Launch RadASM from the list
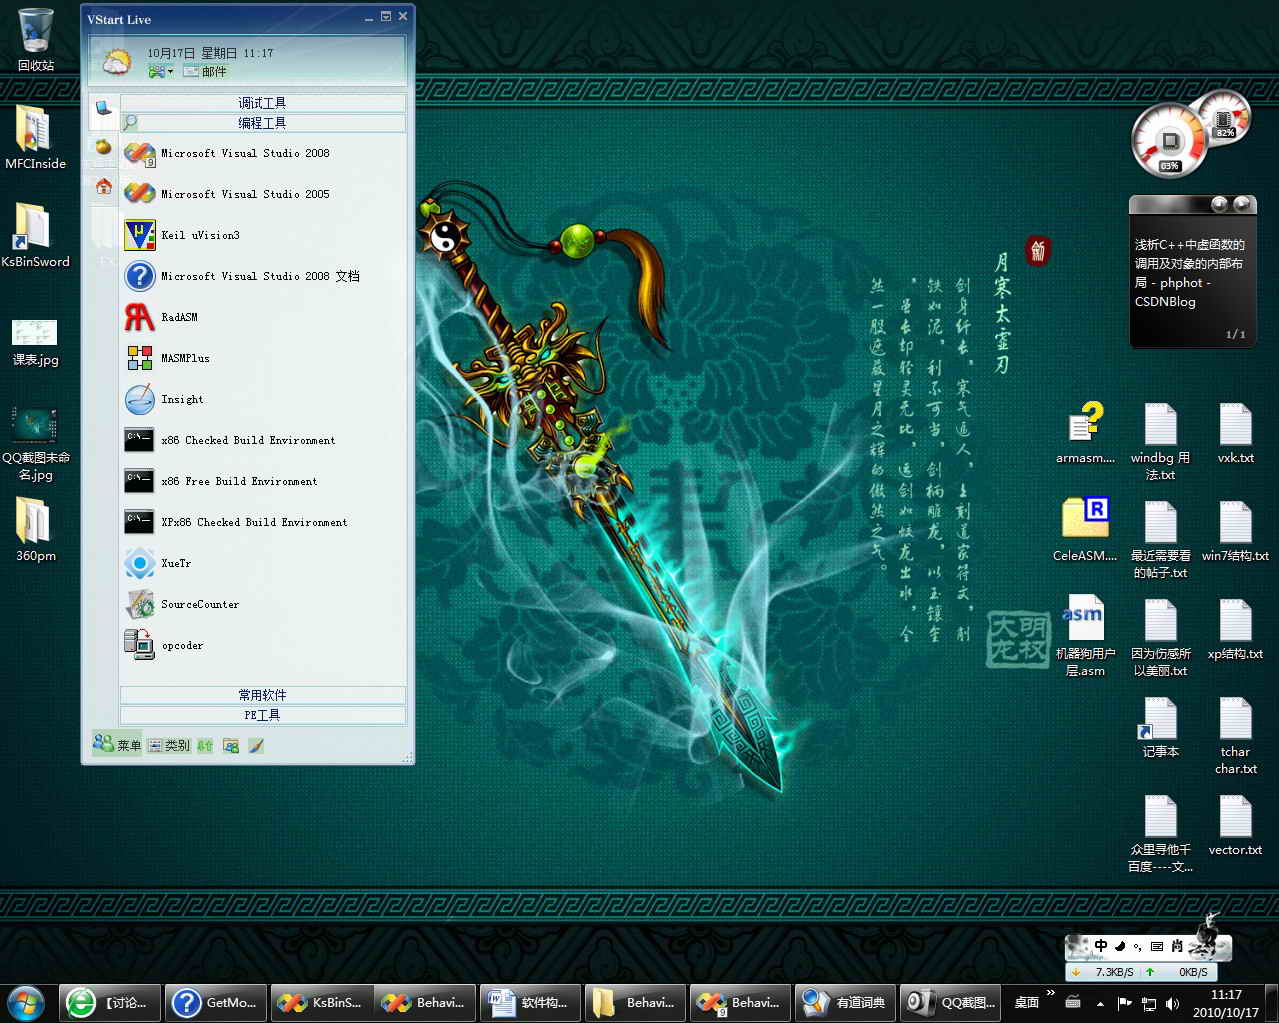This screenshot has height=1023, width=1279. [x=264, y=318]
